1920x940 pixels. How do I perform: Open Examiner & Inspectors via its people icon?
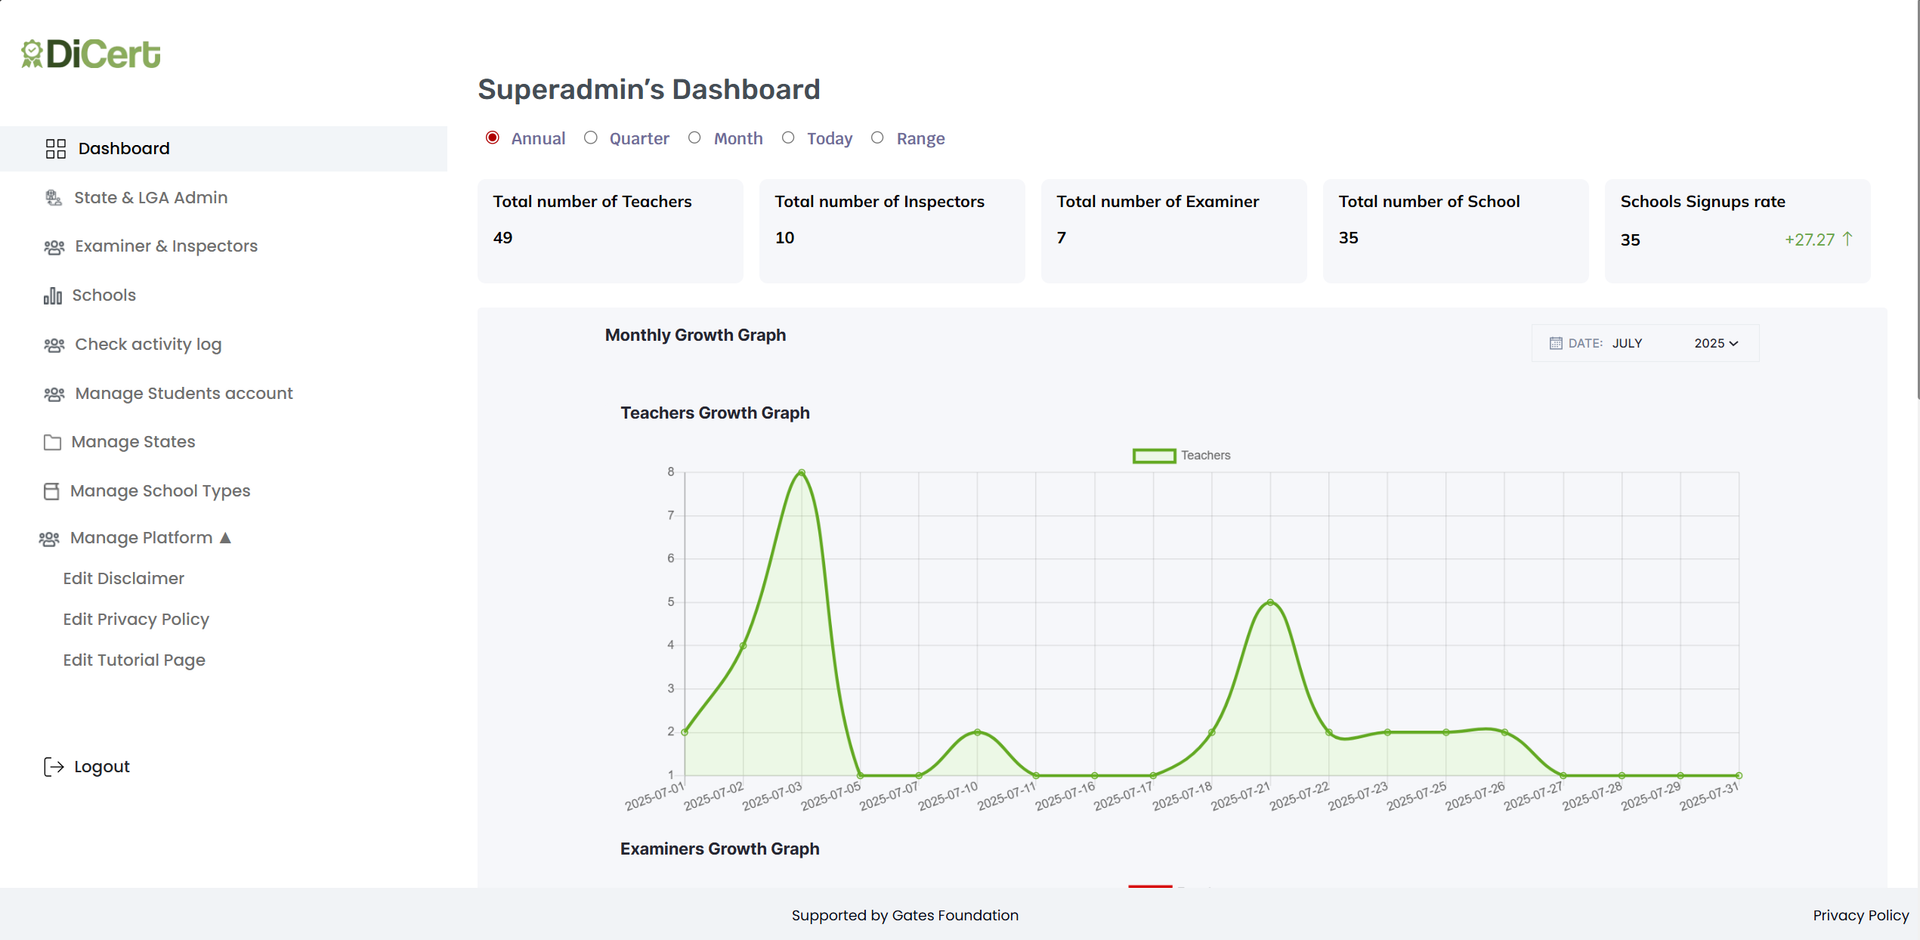53,246
